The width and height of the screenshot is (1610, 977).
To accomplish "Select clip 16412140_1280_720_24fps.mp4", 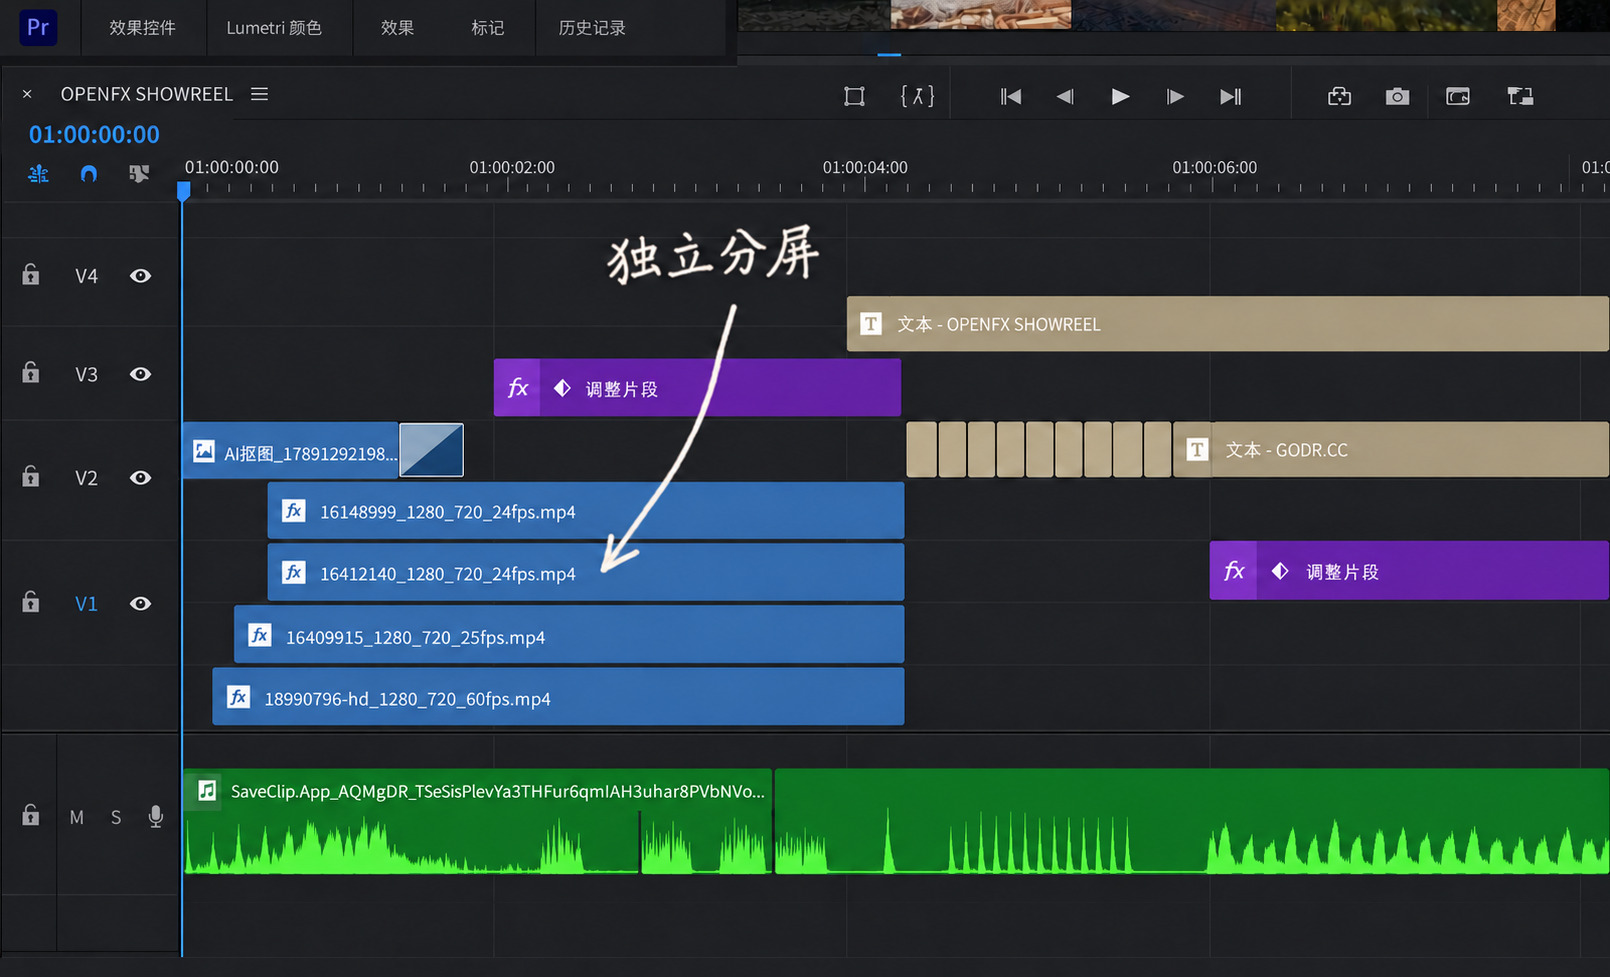I will [586, 572].
